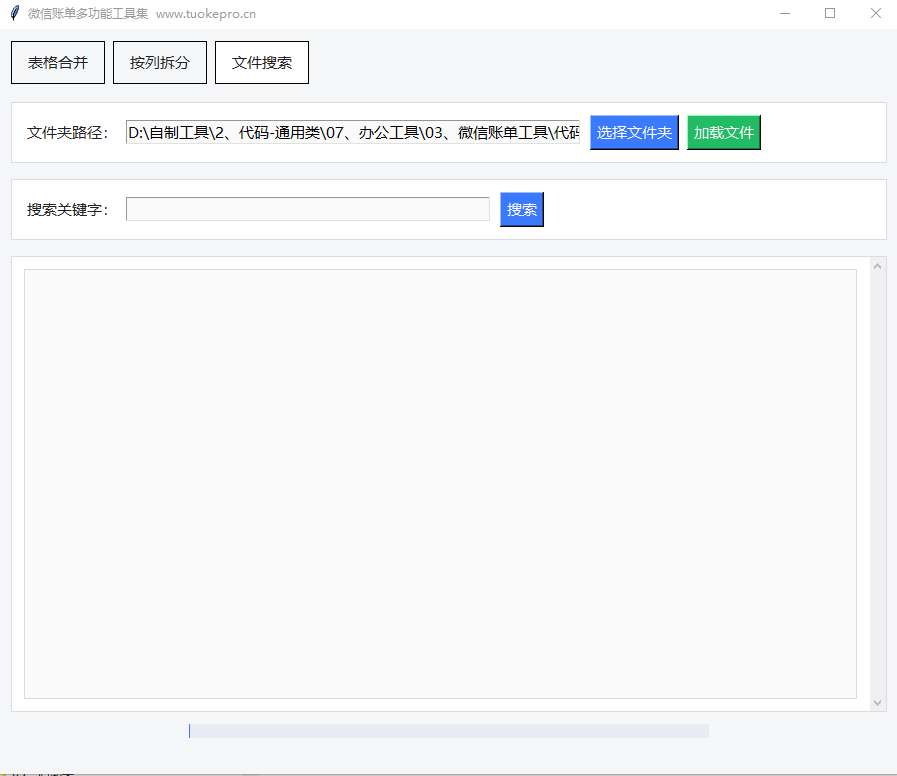Click the green 加载文件 button
This screenshot has width=897, height=776.
(x=724, y=133)
